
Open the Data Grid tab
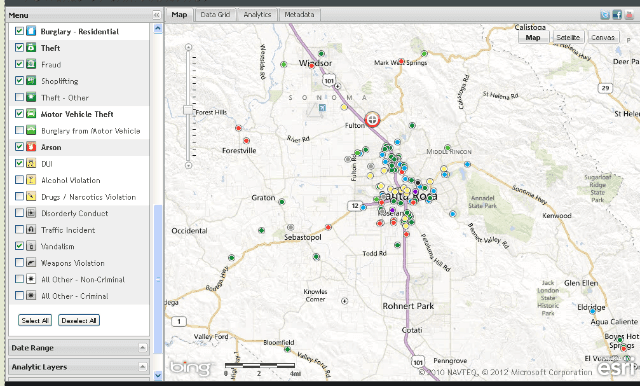tap(215, 15)
